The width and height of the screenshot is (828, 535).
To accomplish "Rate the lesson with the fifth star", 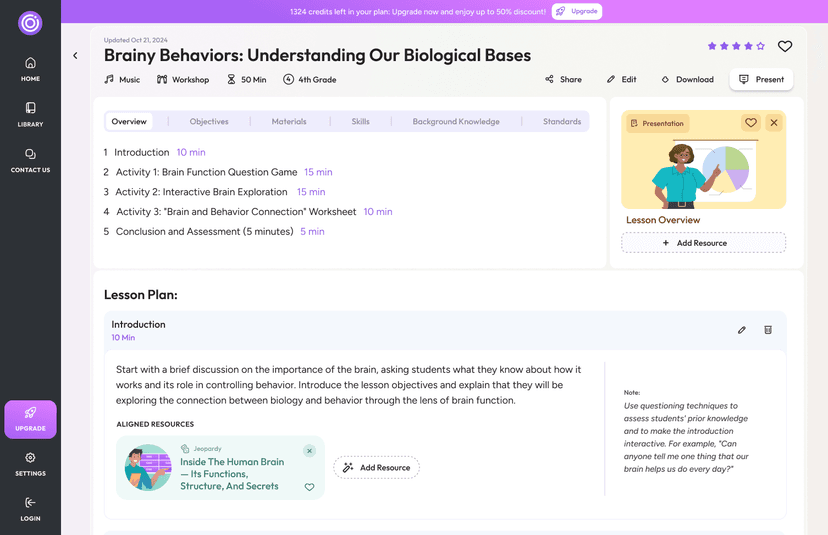I will (761, 46).
